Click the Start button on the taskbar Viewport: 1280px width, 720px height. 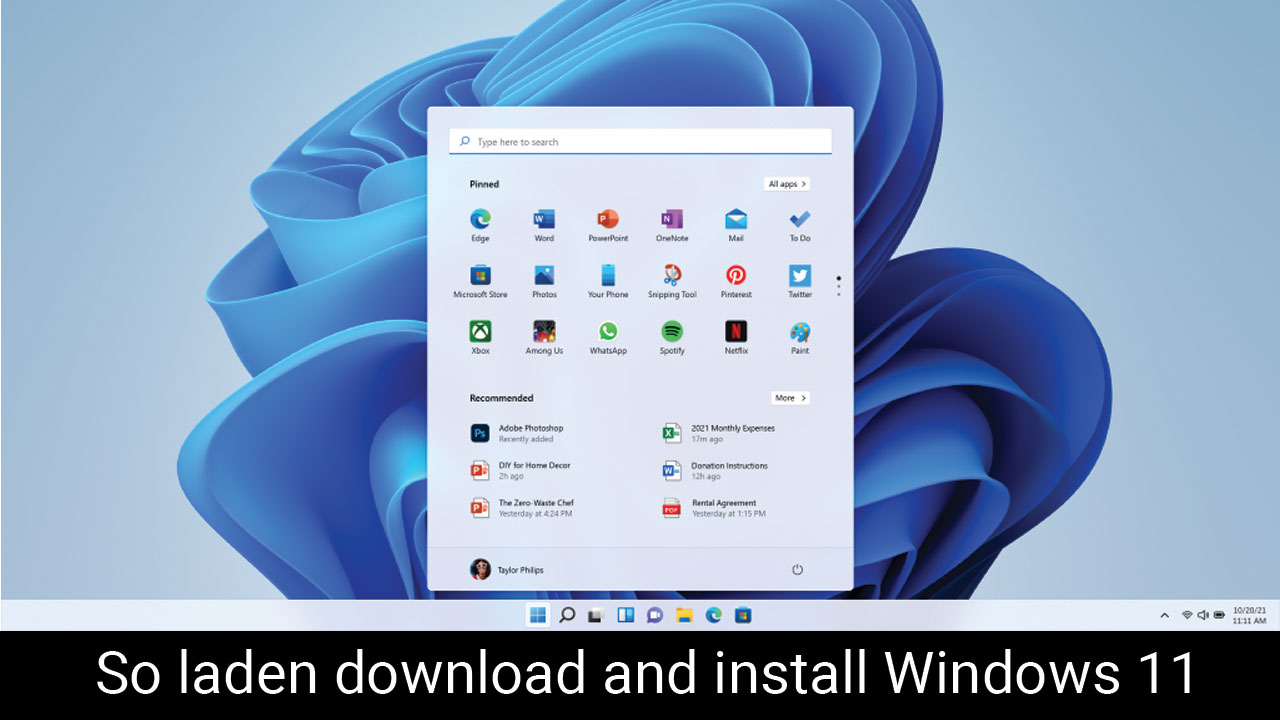[538, 615]
